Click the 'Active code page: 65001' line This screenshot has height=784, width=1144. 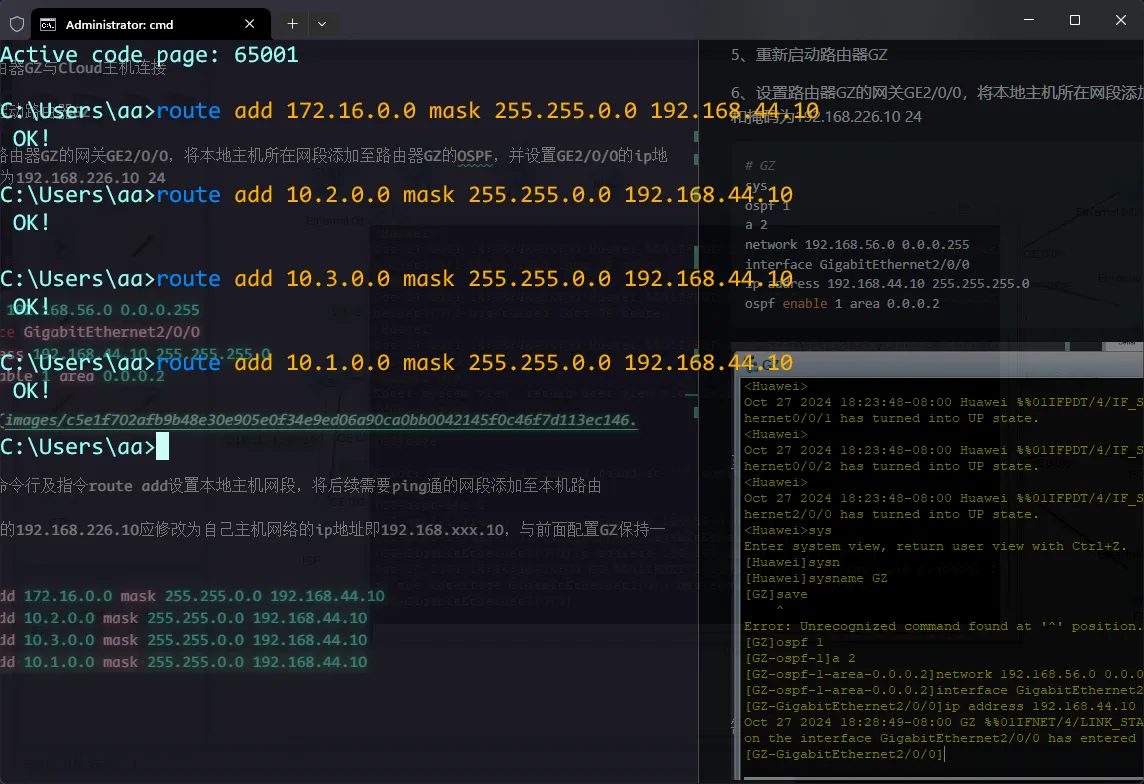point(150,55)
